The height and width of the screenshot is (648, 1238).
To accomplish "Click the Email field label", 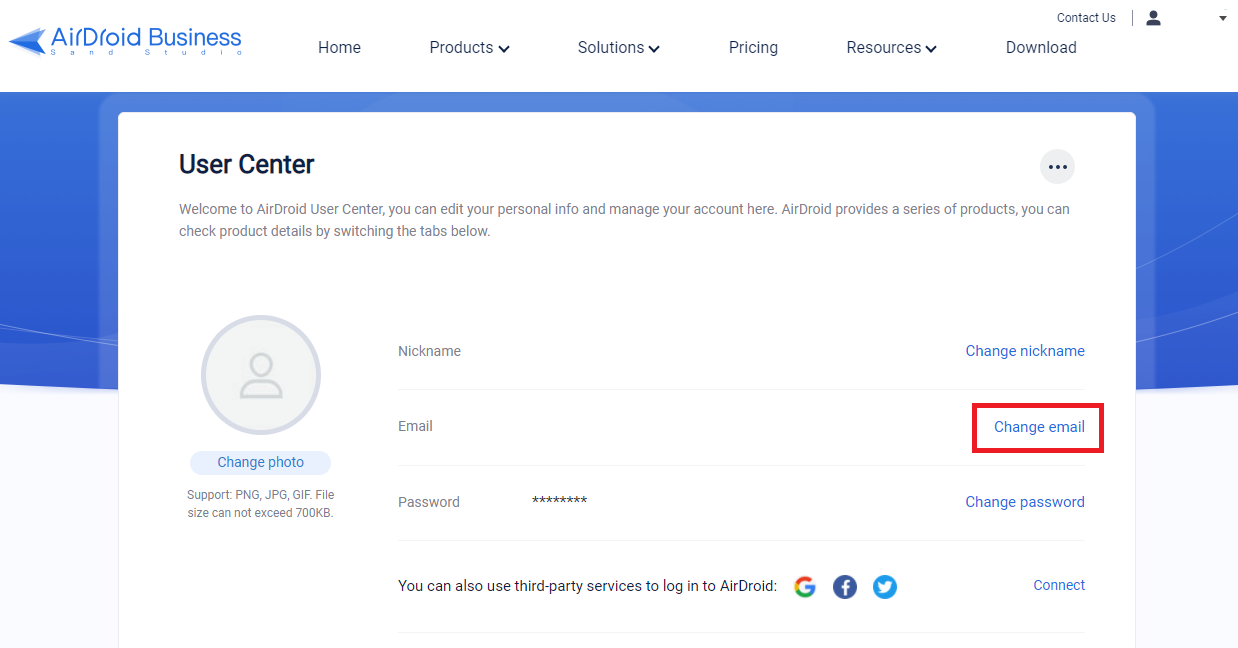I will [415, 426].
